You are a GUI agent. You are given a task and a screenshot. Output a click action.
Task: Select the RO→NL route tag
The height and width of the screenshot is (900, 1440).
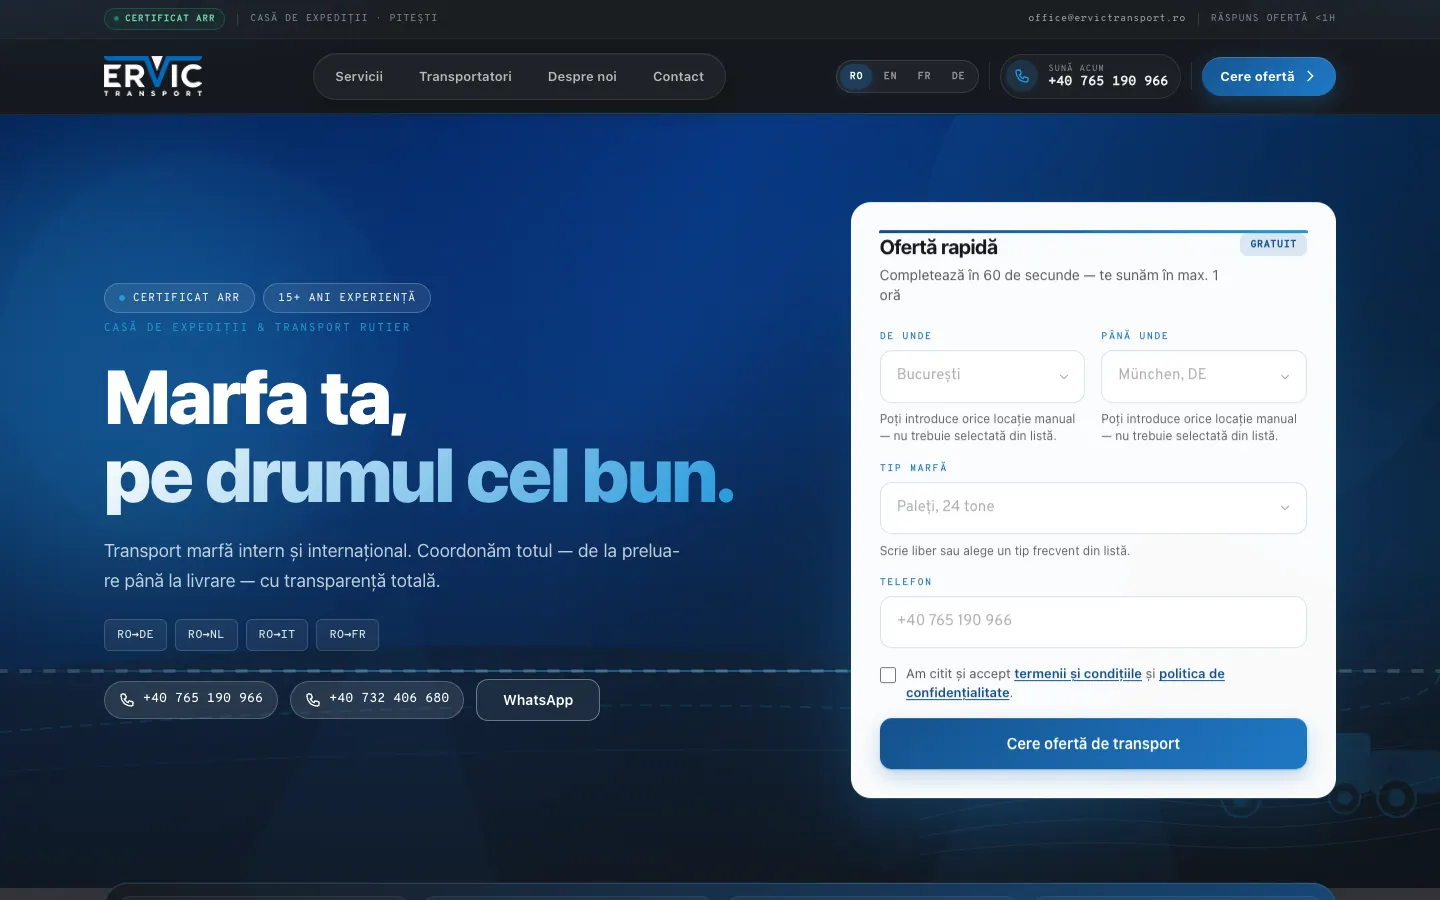pos(206,635)
